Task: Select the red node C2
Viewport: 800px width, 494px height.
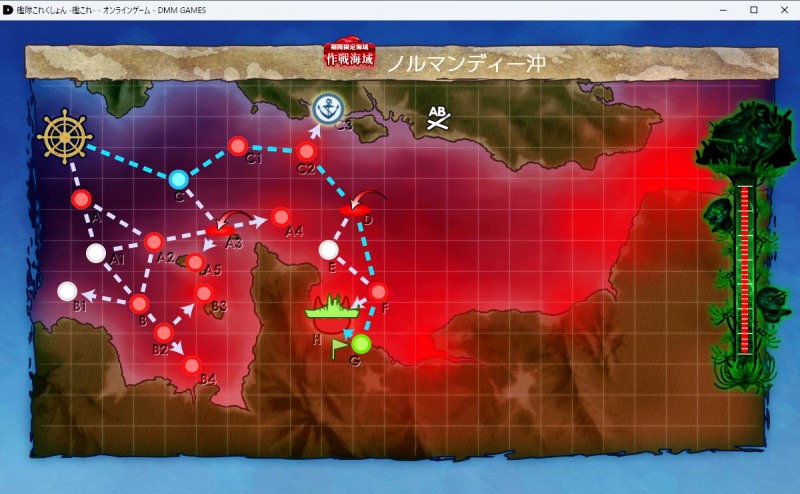Action: [x=306, y=151]
